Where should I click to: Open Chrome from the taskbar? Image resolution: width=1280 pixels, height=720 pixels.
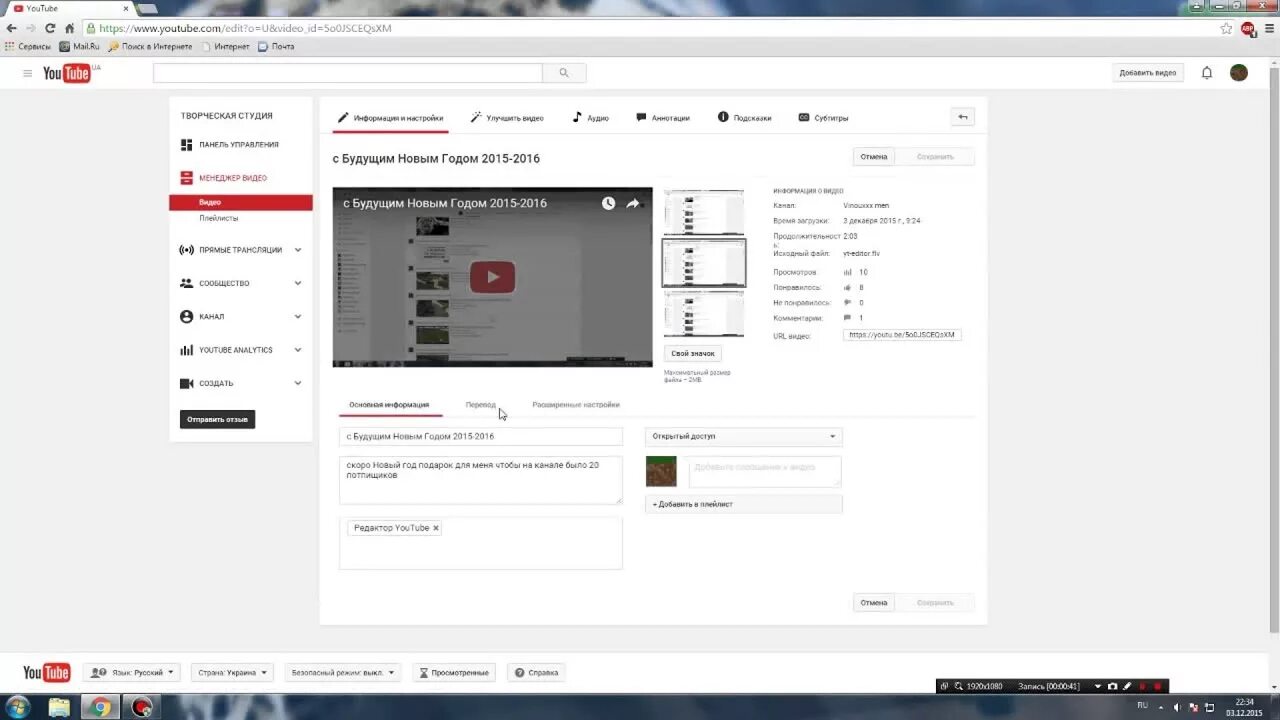[100, 707]
